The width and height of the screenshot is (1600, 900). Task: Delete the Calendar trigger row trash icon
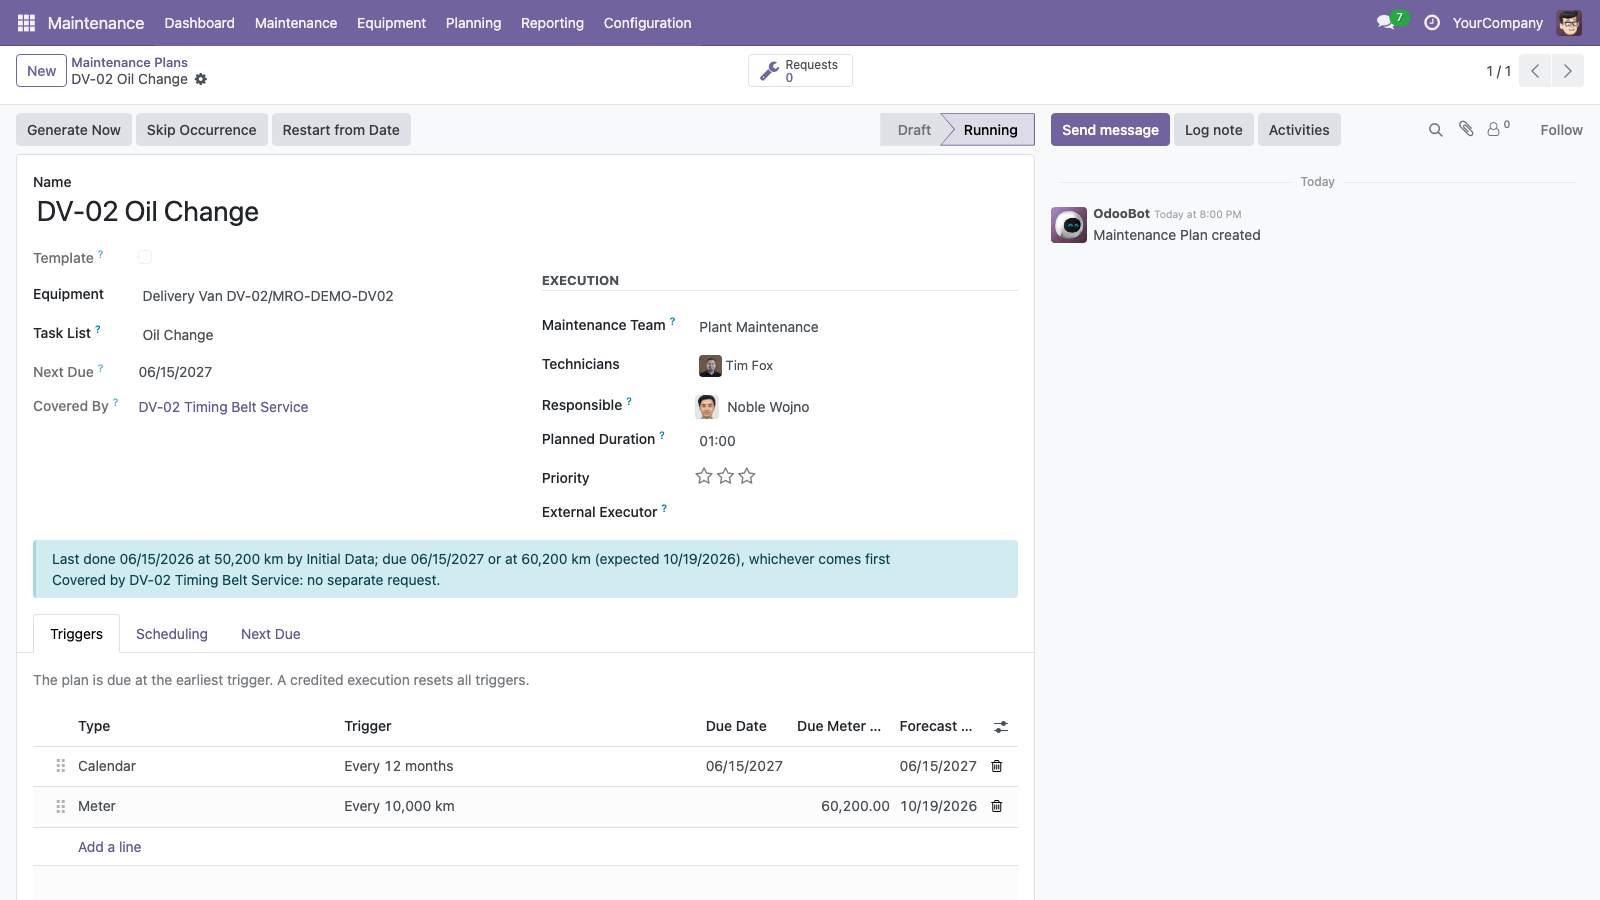click(x=997, y=766)
